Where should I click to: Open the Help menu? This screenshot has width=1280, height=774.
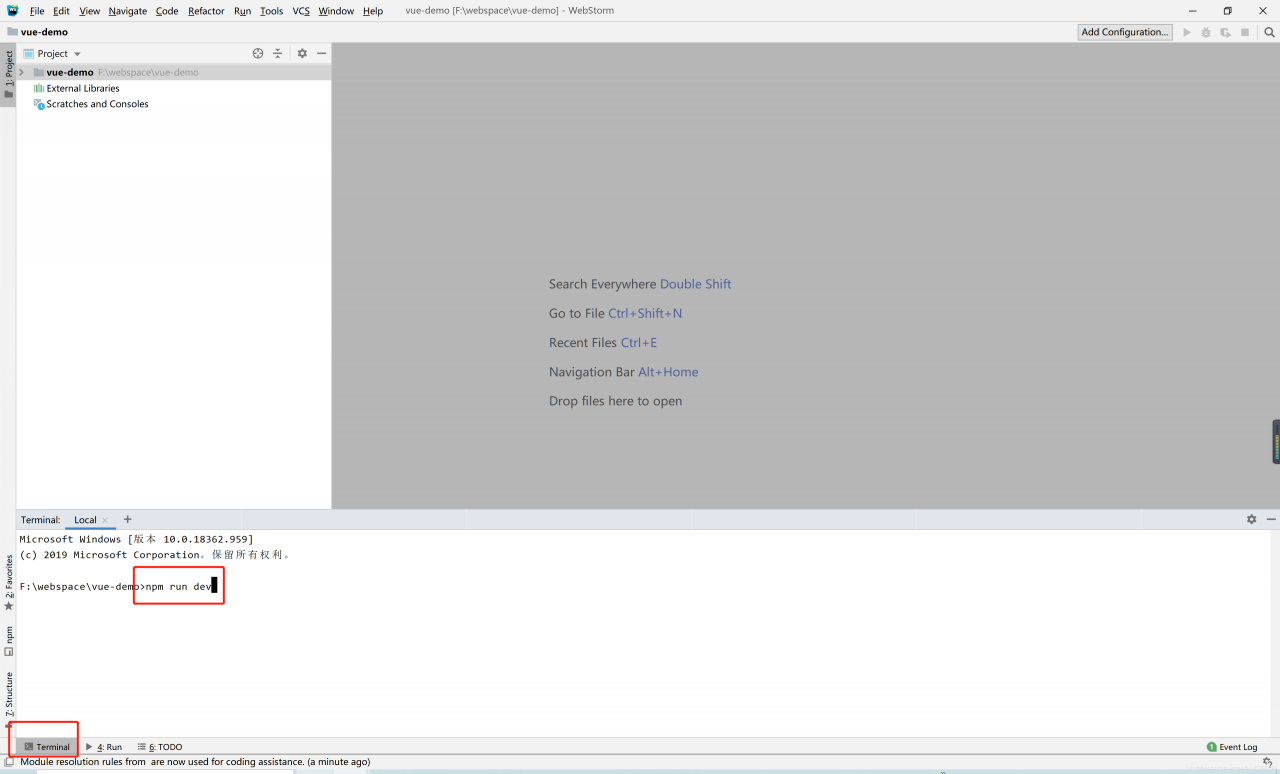pos(373,11)
